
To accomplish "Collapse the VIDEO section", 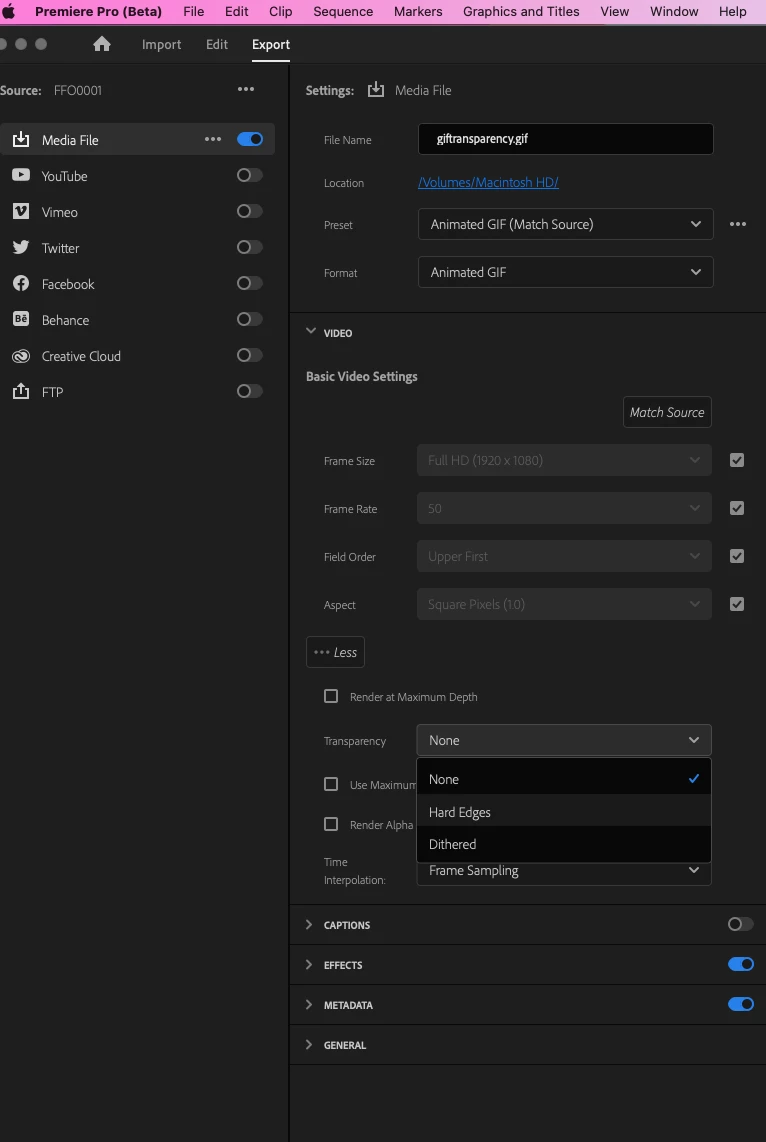I will pyautogui.click(x=311, y=332).
